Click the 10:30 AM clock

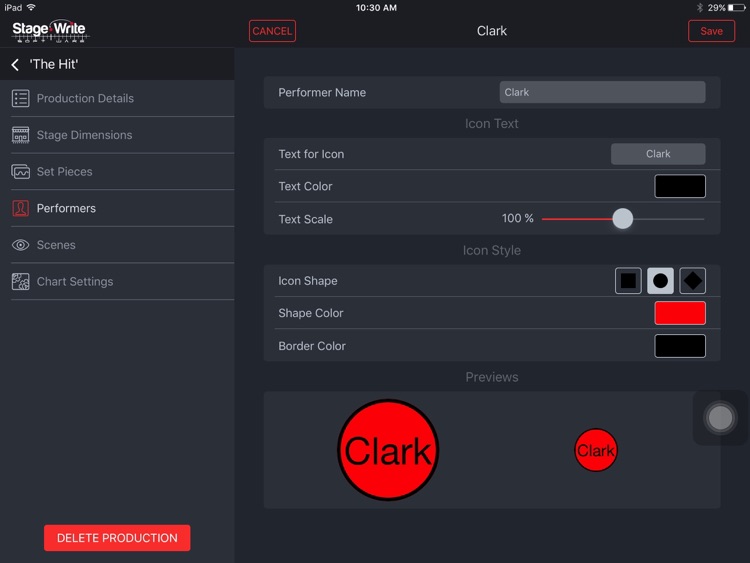pyautogui.click(x=376, y=8)
